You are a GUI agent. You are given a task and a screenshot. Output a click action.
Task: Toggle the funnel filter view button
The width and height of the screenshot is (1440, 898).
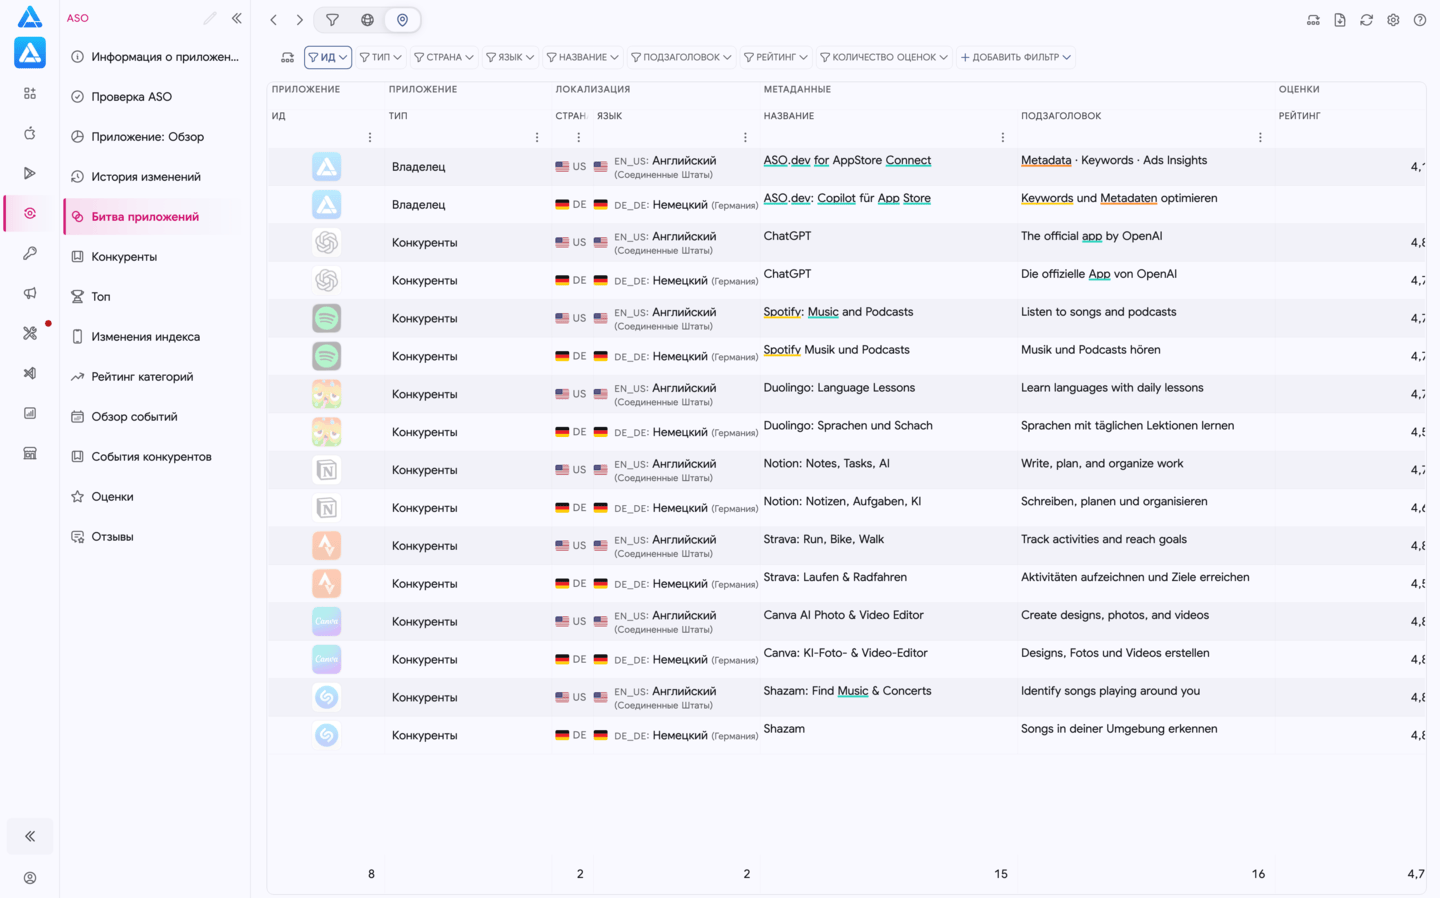coord(332,20)
